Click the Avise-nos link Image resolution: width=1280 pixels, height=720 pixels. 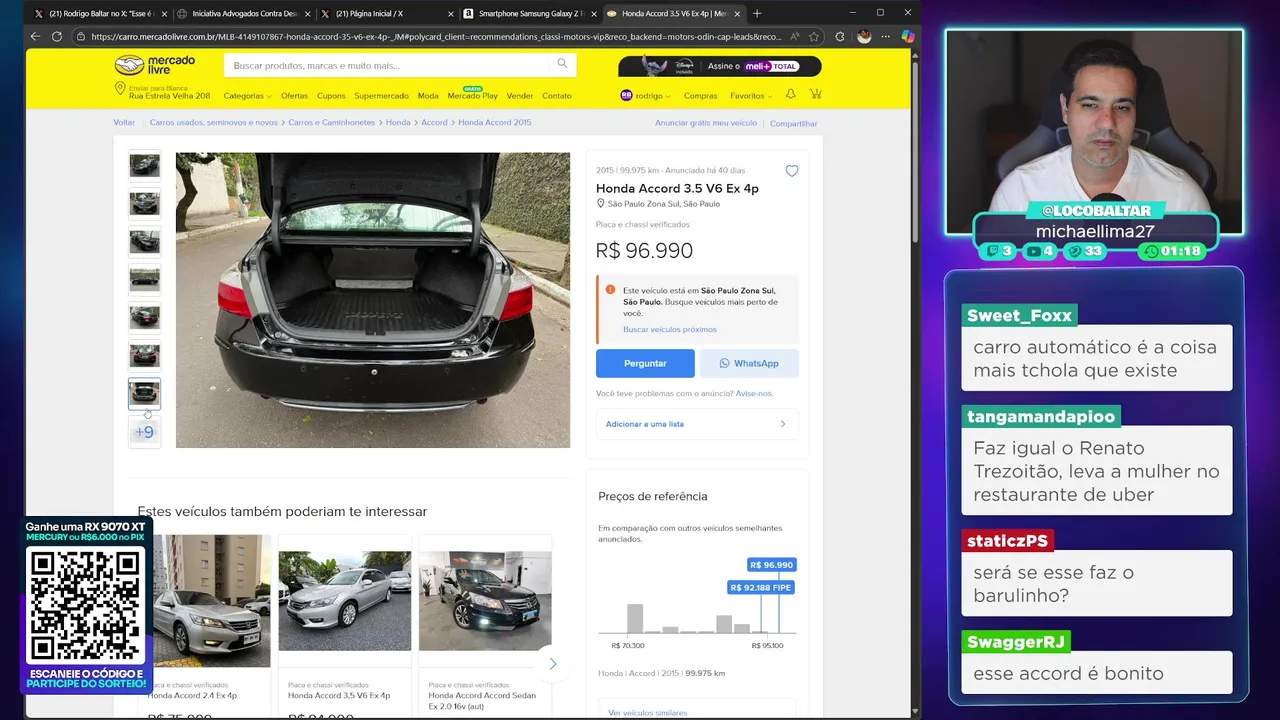tap(754, 393)
